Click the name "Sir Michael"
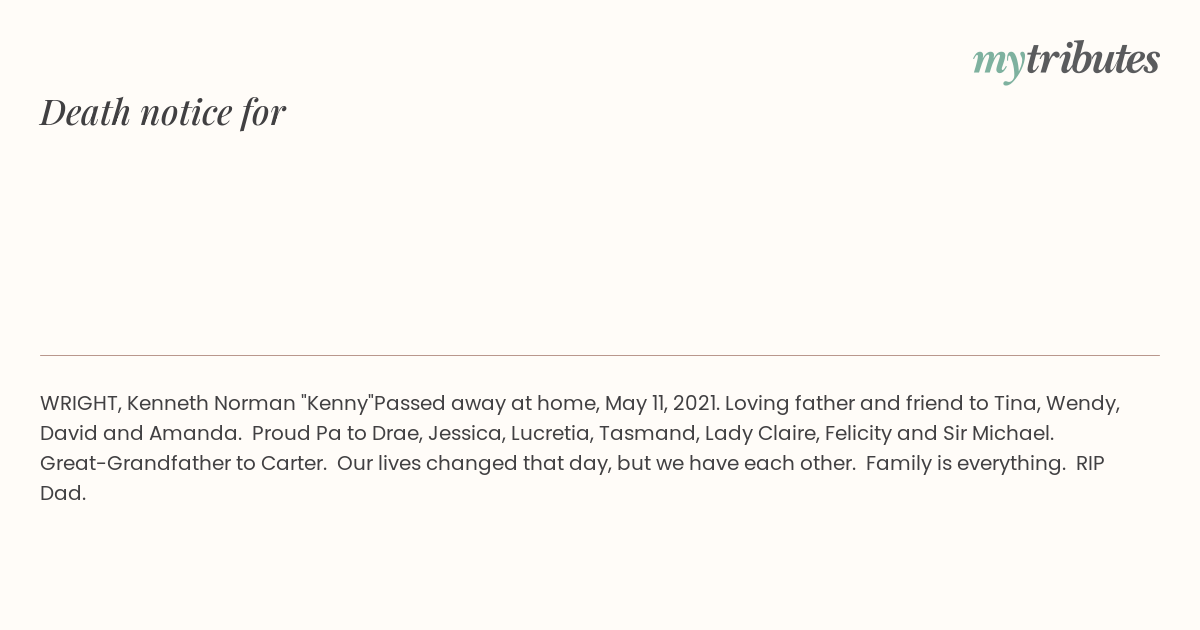Screen dimensions: 1200x630 [996, 434]
